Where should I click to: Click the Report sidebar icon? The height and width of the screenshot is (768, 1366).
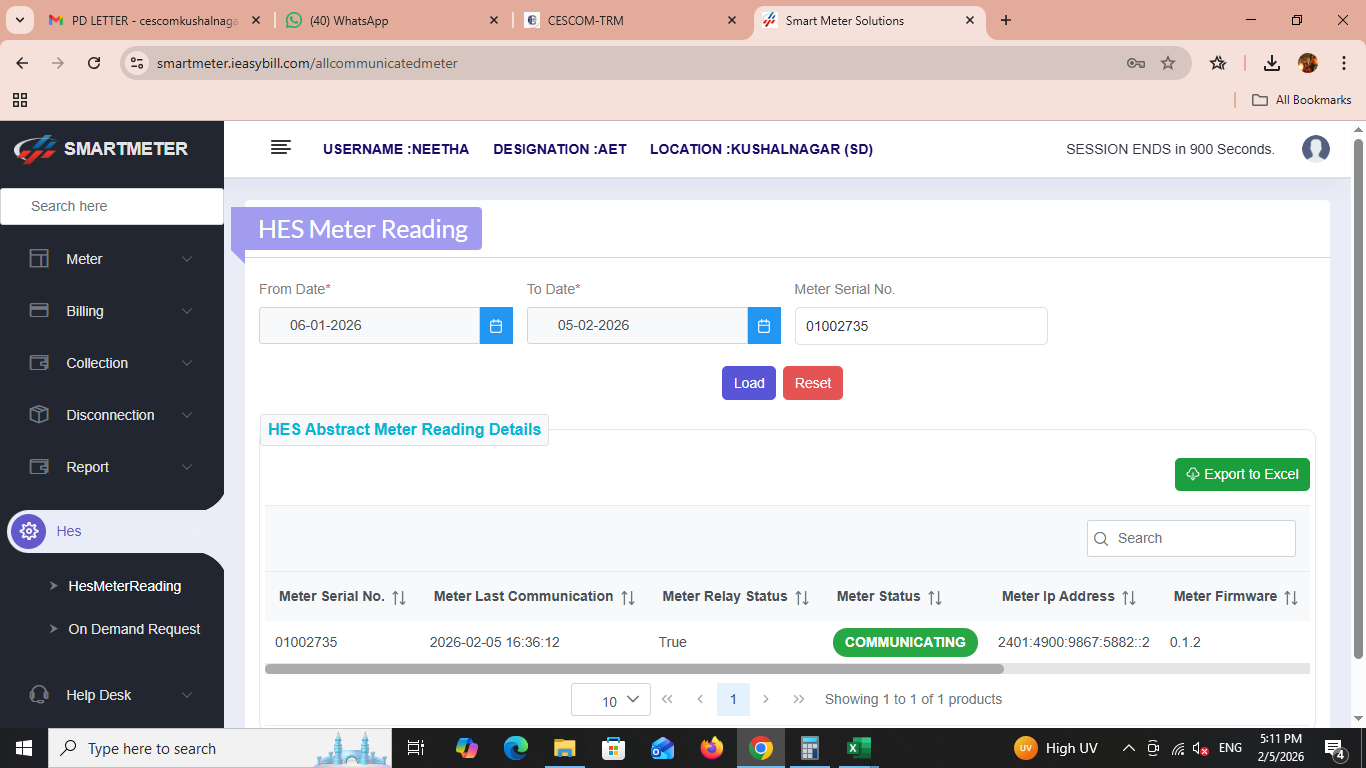pos(39,467)
